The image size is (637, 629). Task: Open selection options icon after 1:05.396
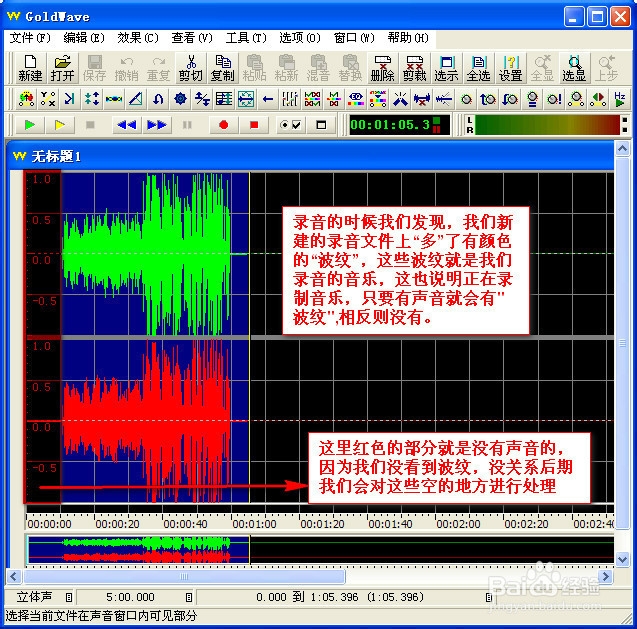(x=489, y=597)
